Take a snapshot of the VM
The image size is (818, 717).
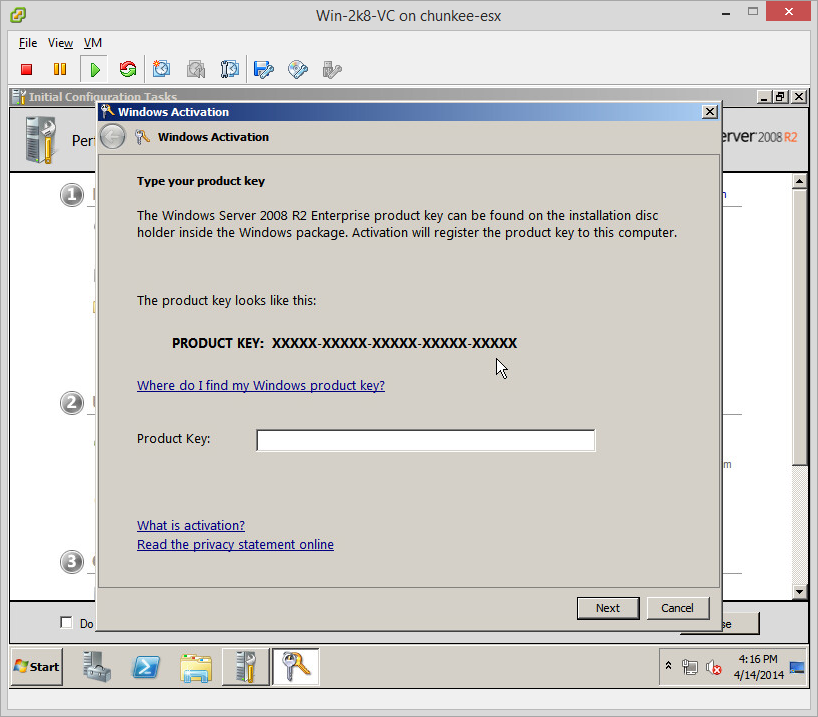pos(161,69)
